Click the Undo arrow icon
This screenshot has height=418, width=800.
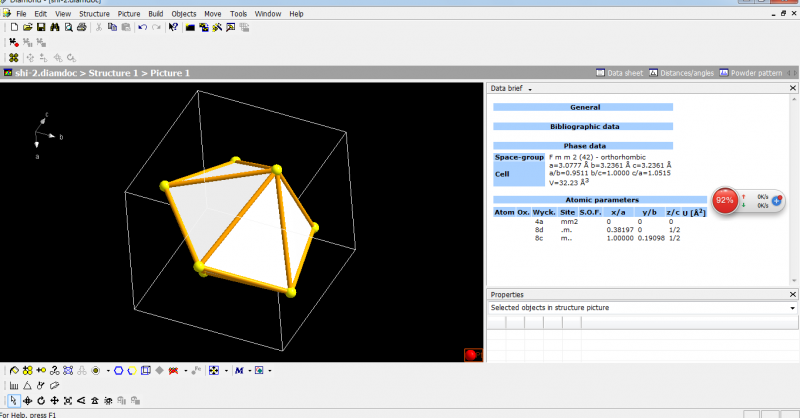(x=142, y=27)
